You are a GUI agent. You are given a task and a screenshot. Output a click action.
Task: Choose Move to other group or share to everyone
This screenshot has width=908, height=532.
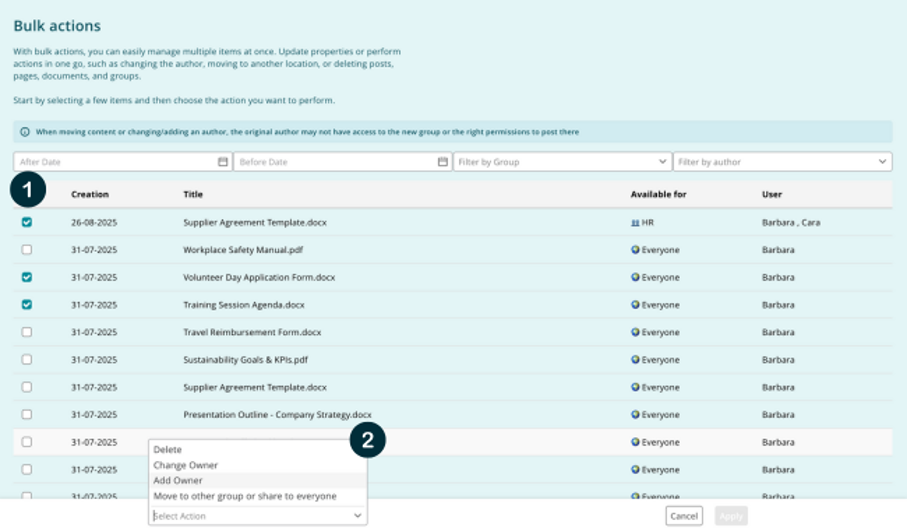[x=258, y=496]
